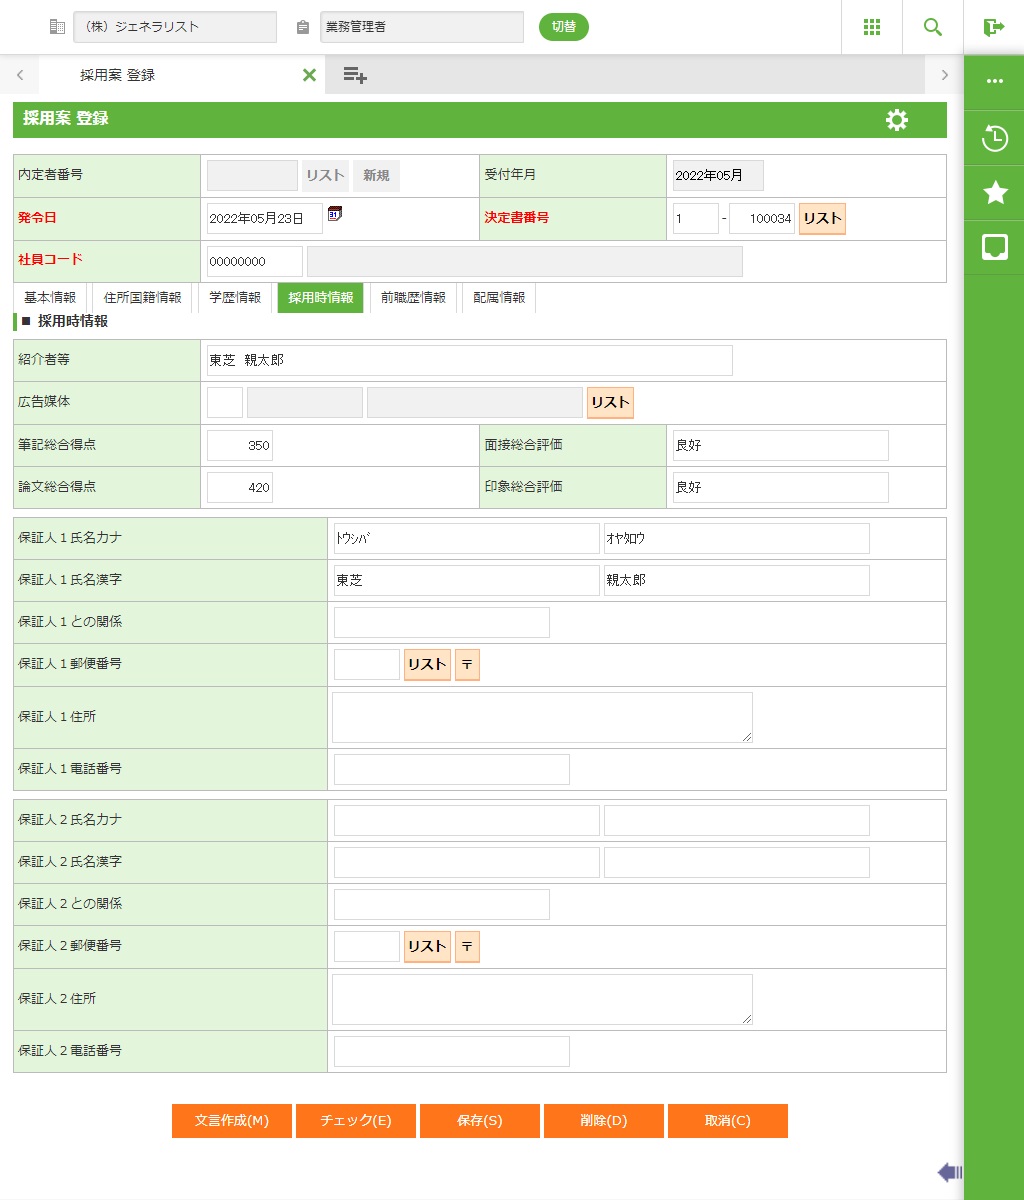This screenshot has height=1200, width=1024.
Task: Switch to the 前職歴情報 tab
Action: coord(413,298)
